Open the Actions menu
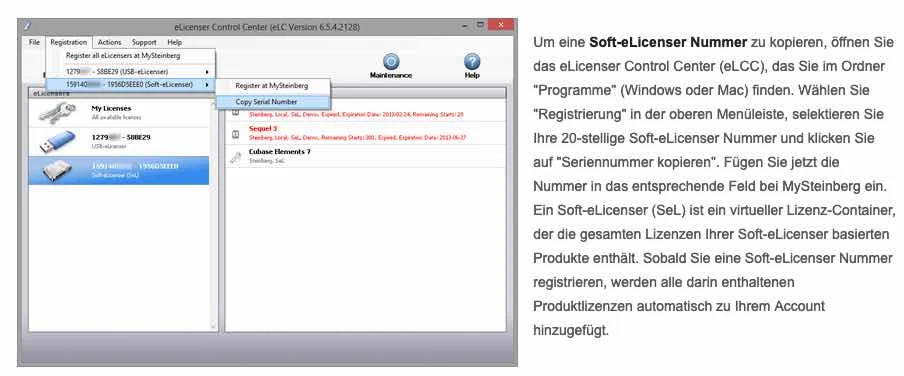The image size is (904, 376). click(110, 42)
